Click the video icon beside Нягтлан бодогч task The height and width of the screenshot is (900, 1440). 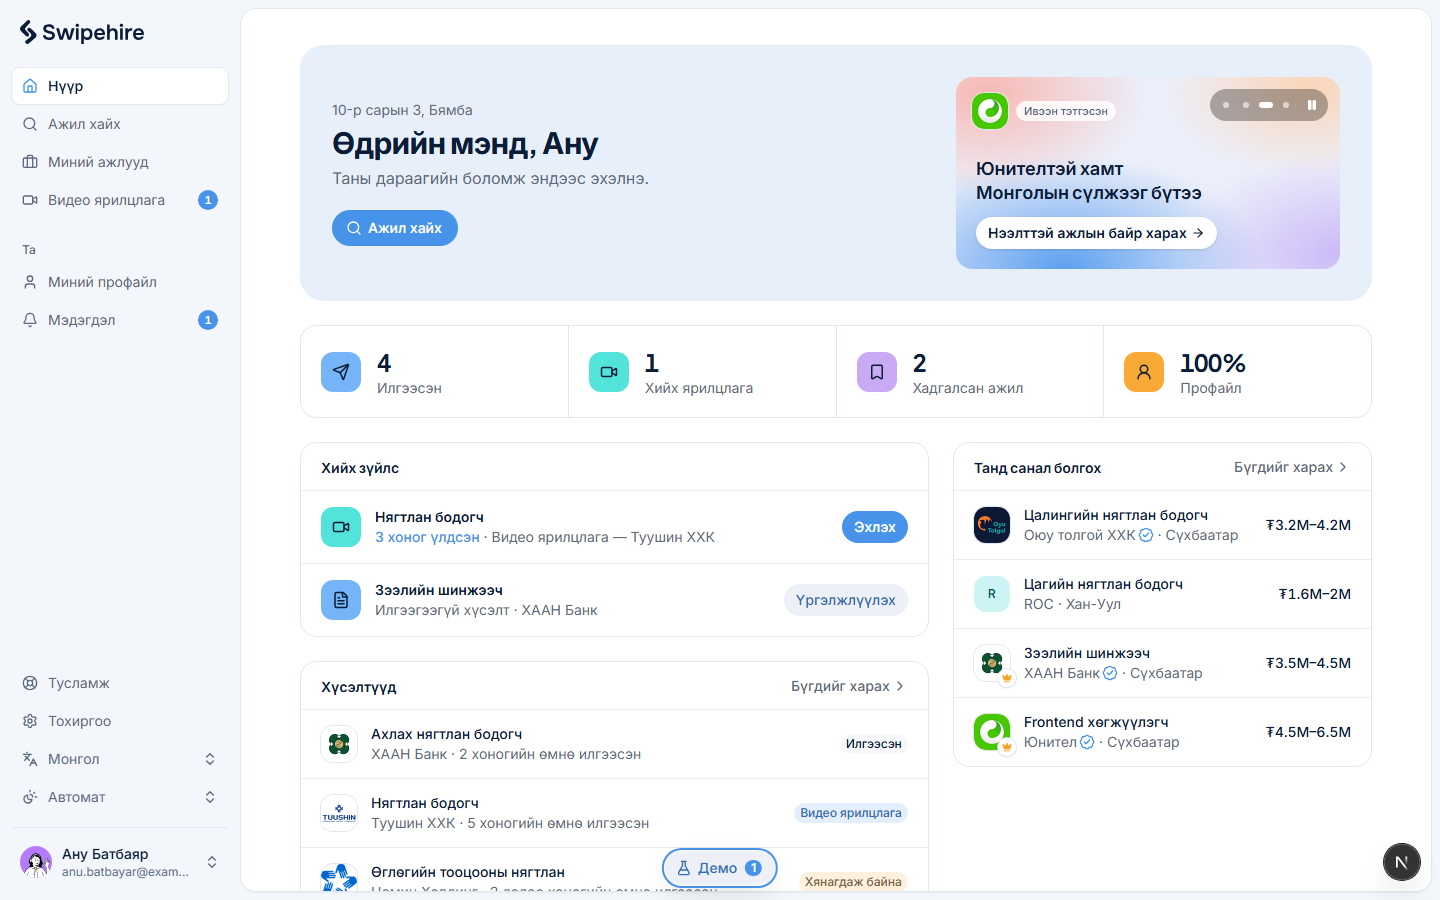(341, 527)
